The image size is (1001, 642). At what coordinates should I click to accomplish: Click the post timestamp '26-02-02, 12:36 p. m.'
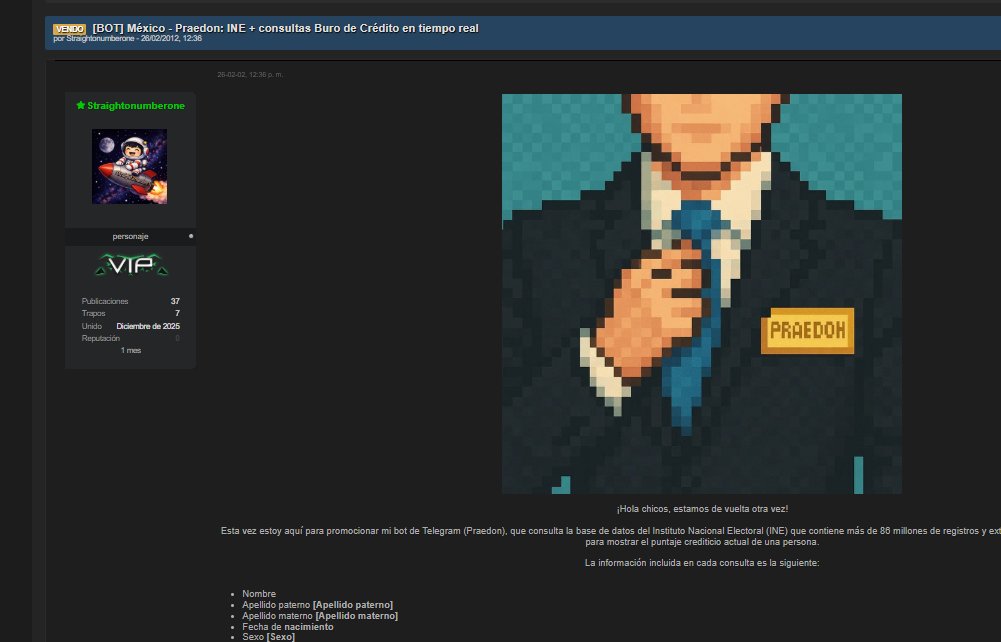click(x=250, y=75)
